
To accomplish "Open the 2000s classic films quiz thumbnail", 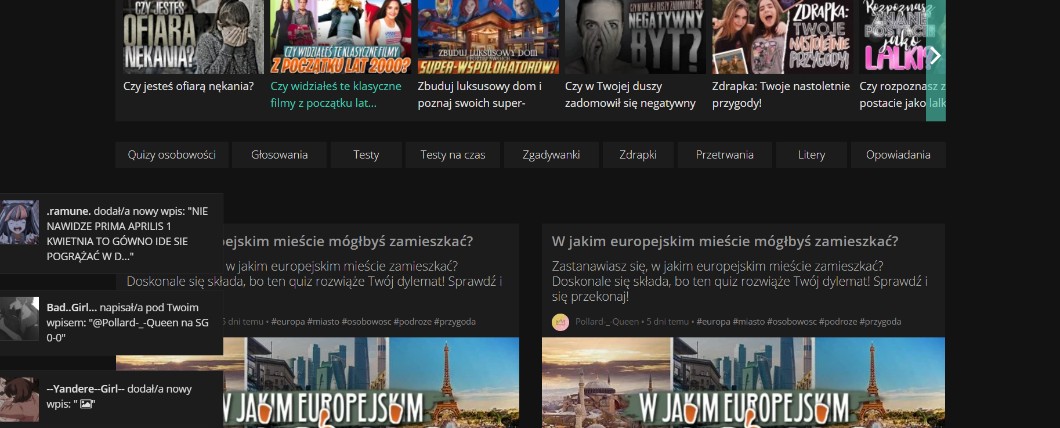I will tap(340, 37).
